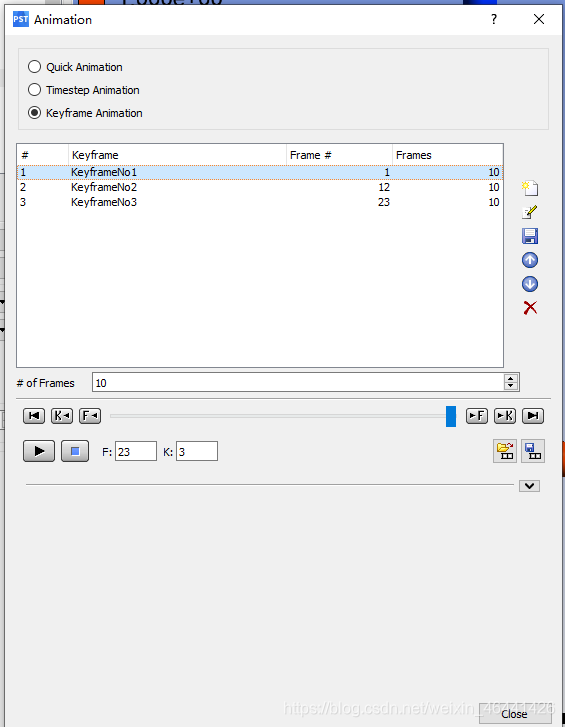Jump to first frame button
The height and width of the screenshot is (727, 565).
coord(34,416)
